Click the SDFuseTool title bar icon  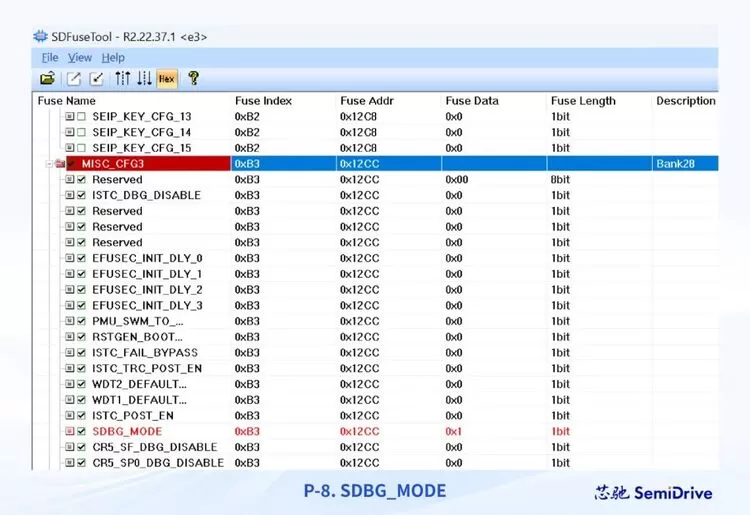coord(40,36)
